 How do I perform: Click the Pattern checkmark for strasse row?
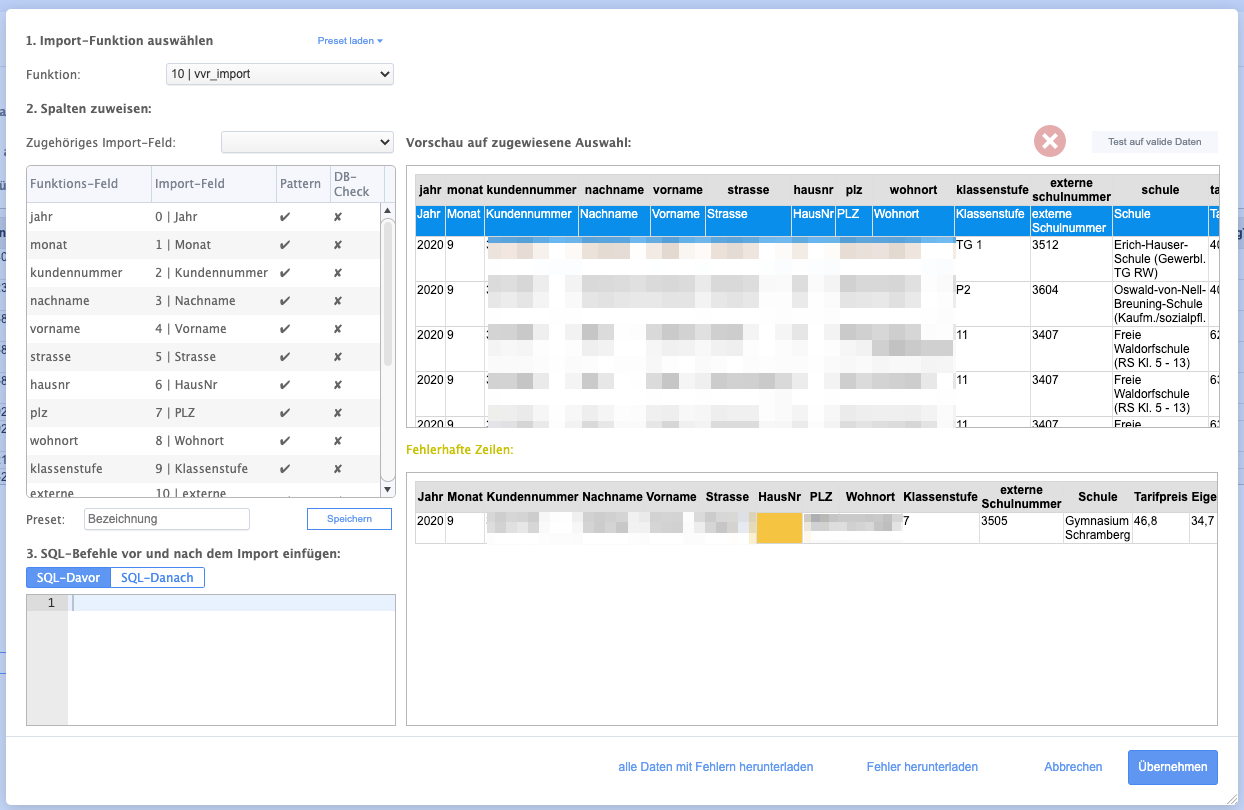tap(285, 357)
